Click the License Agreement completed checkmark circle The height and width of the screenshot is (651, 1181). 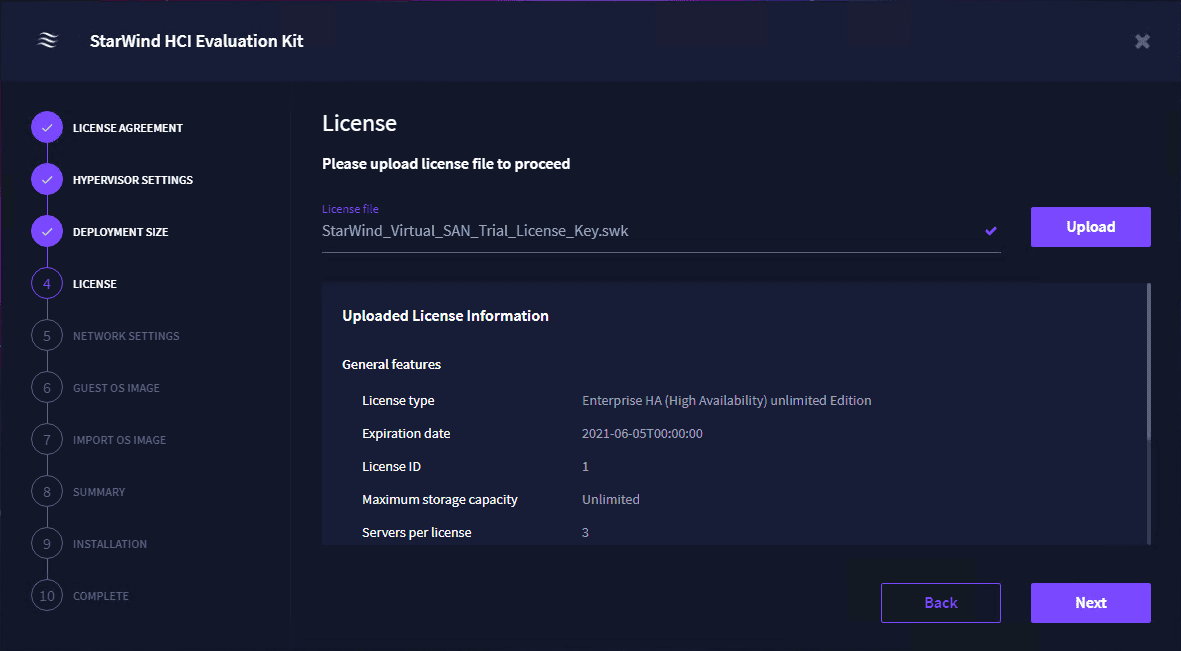(47, 128)
